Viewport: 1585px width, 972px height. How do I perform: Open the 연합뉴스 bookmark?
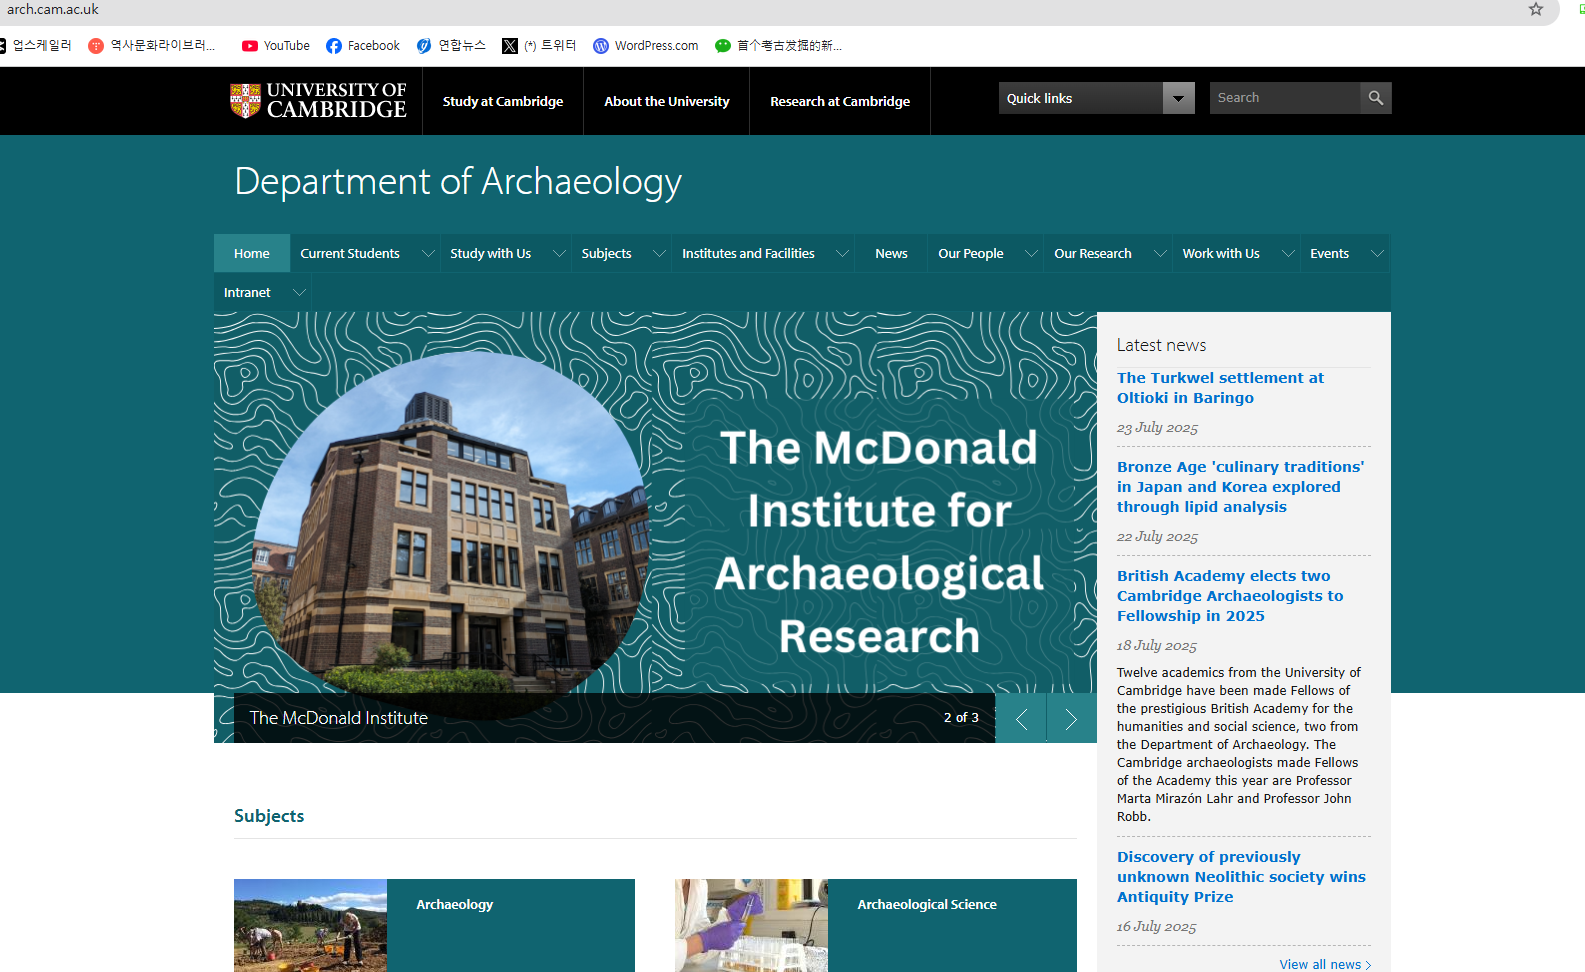point(451,46)
